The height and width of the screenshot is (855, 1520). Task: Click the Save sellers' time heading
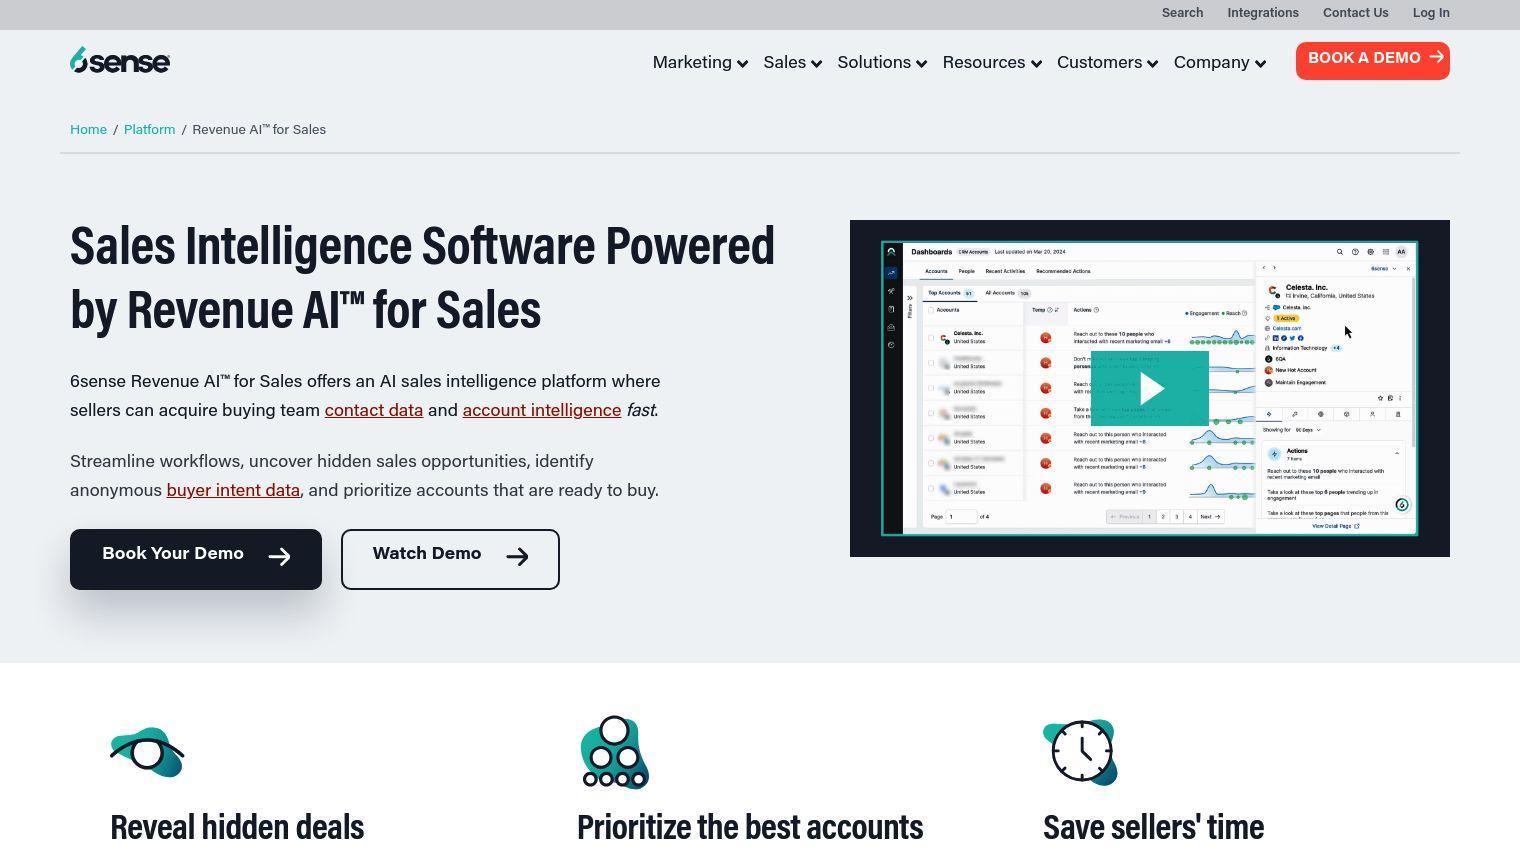(x=1153, y=827)
